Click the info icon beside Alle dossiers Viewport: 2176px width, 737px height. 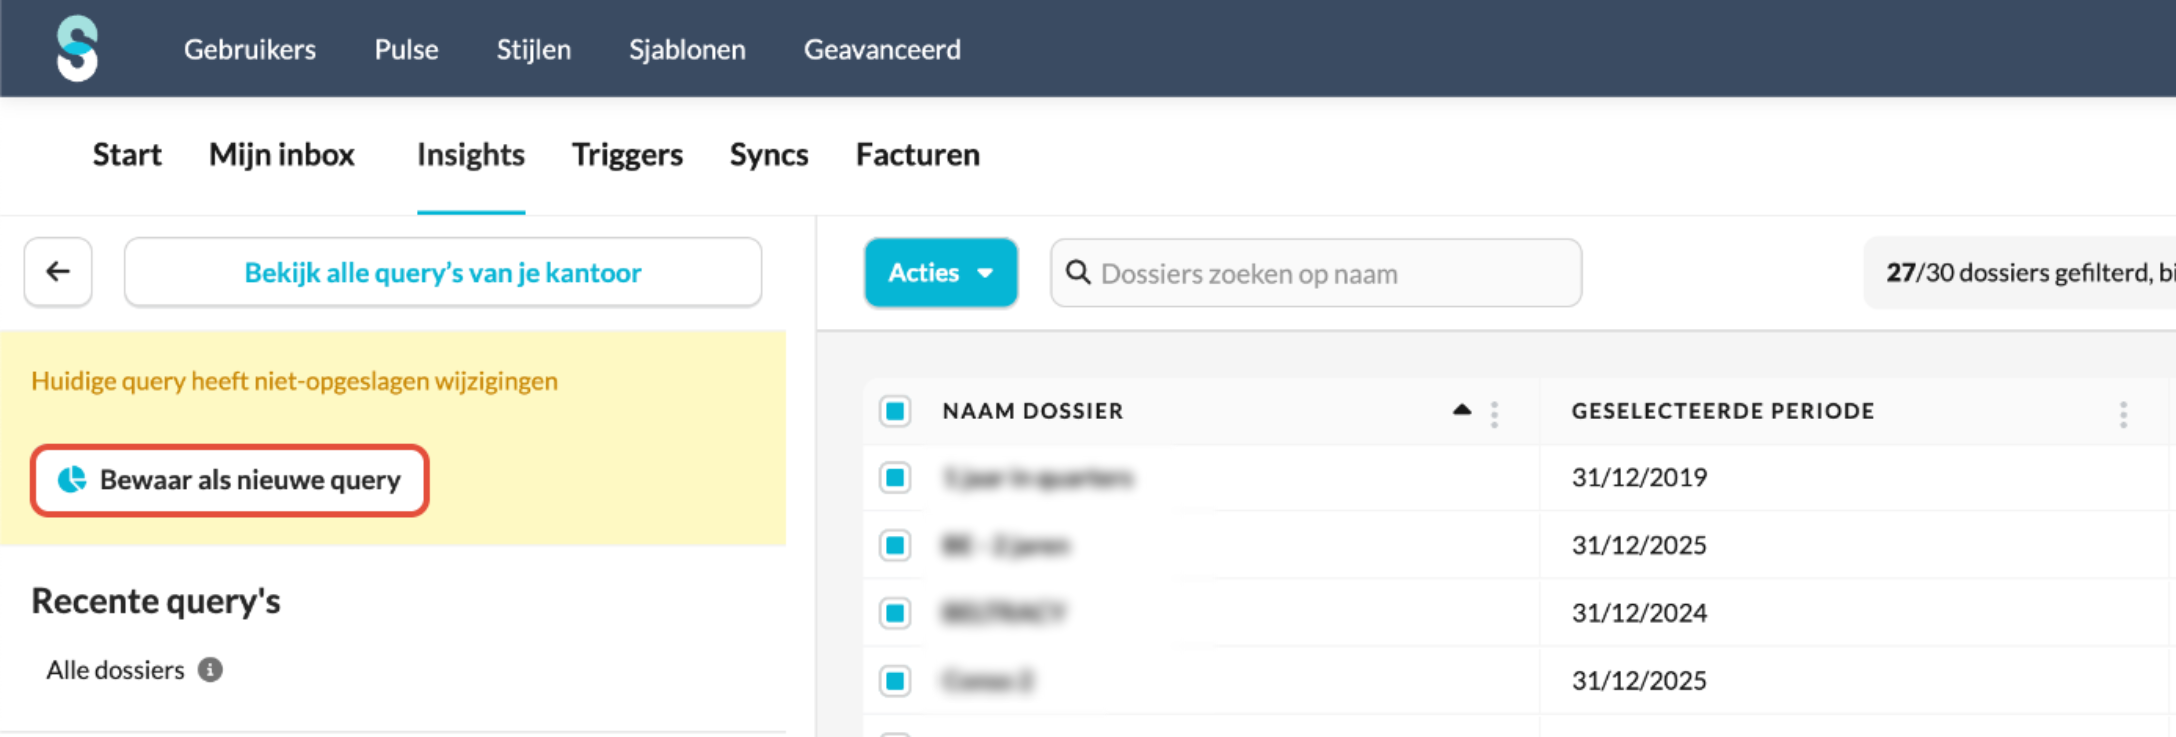click(210, 670)
